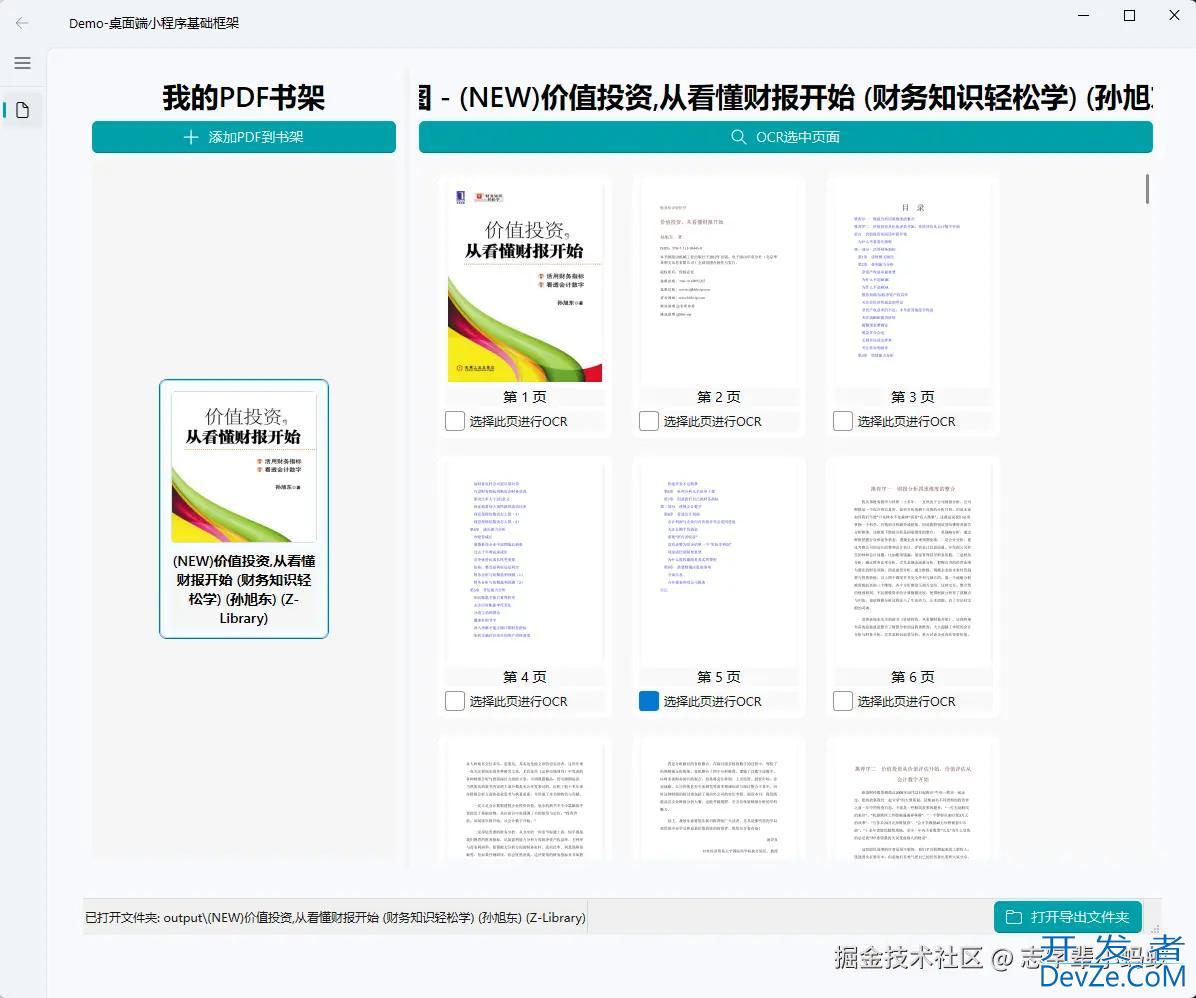Open page 6 thumbnail
Screen dimensions: 1196x998
pos(912,564)
